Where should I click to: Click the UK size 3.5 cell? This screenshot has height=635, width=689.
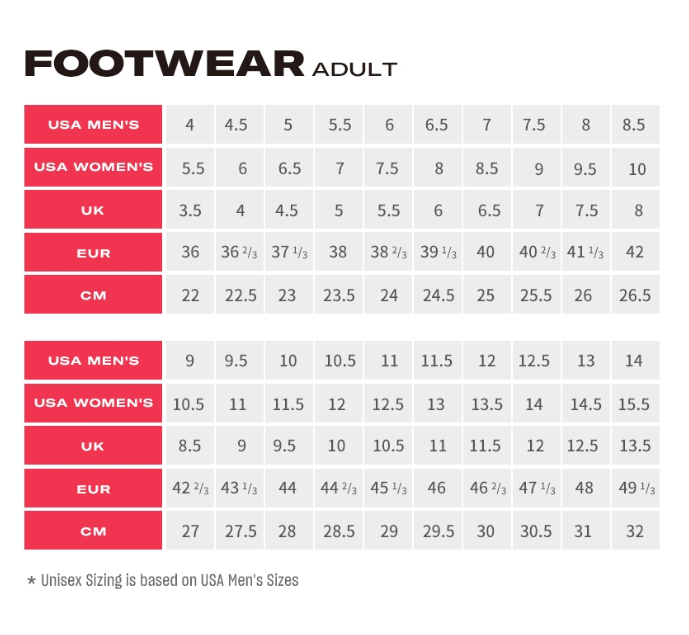(x=190, y=211)
